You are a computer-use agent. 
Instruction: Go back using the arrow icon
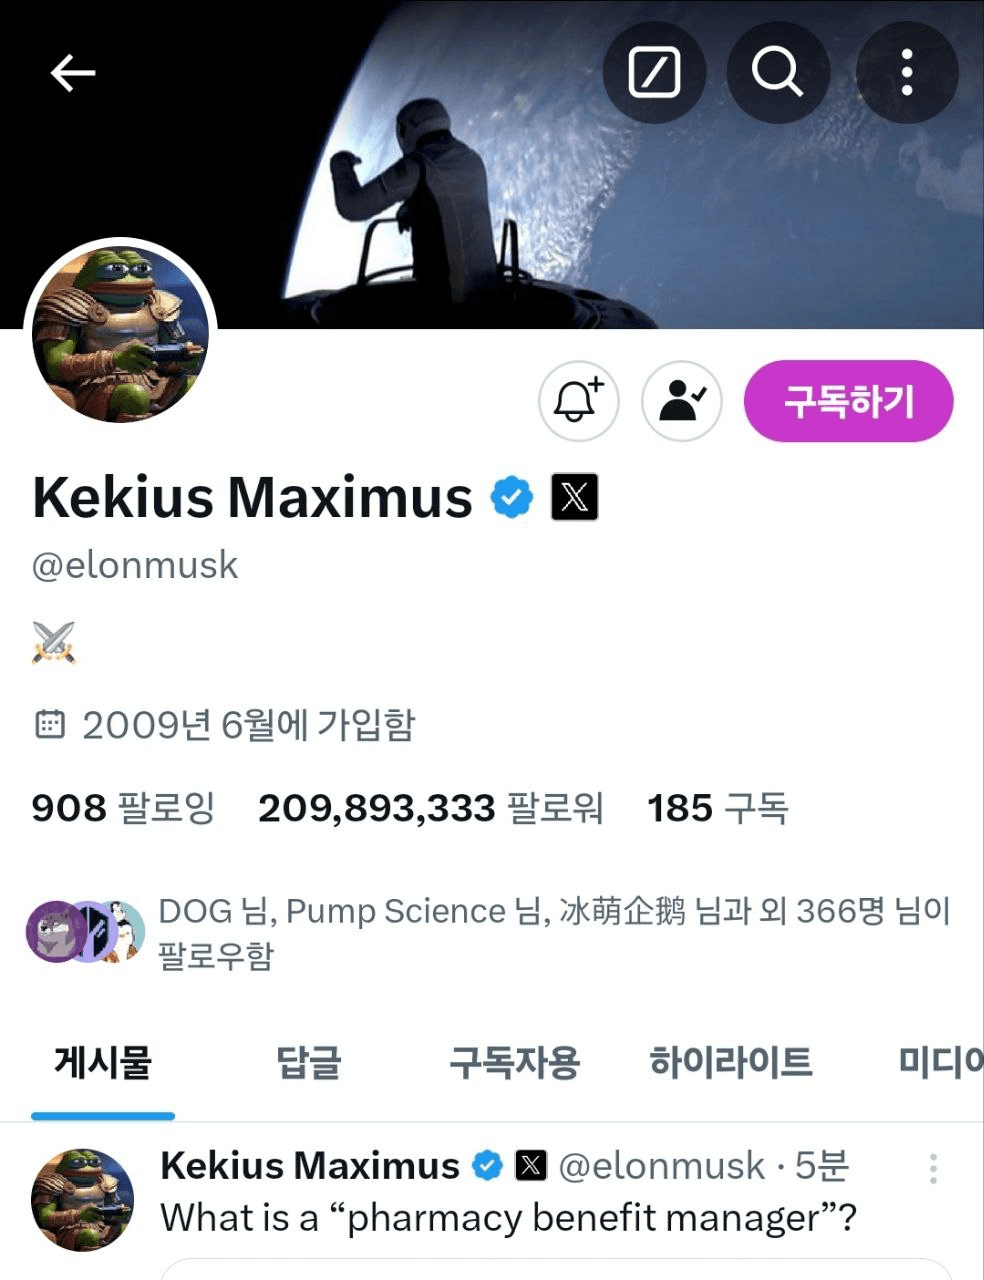(x=72, y=73)
